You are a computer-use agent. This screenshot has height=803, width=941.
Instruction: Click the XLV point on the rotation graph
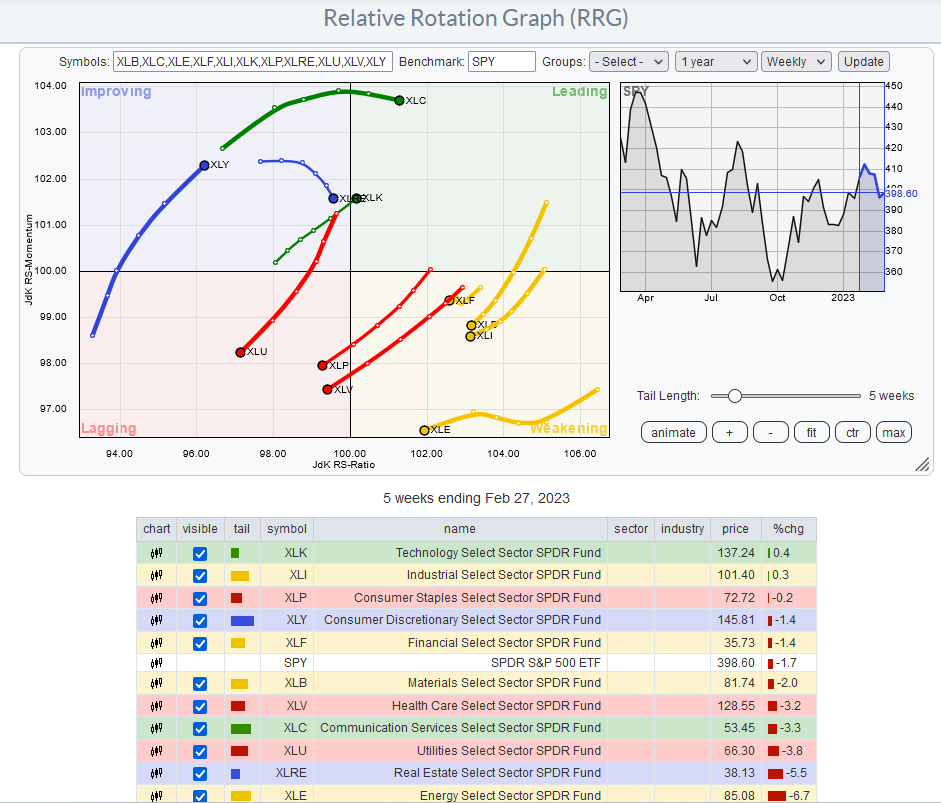point(327,389)
